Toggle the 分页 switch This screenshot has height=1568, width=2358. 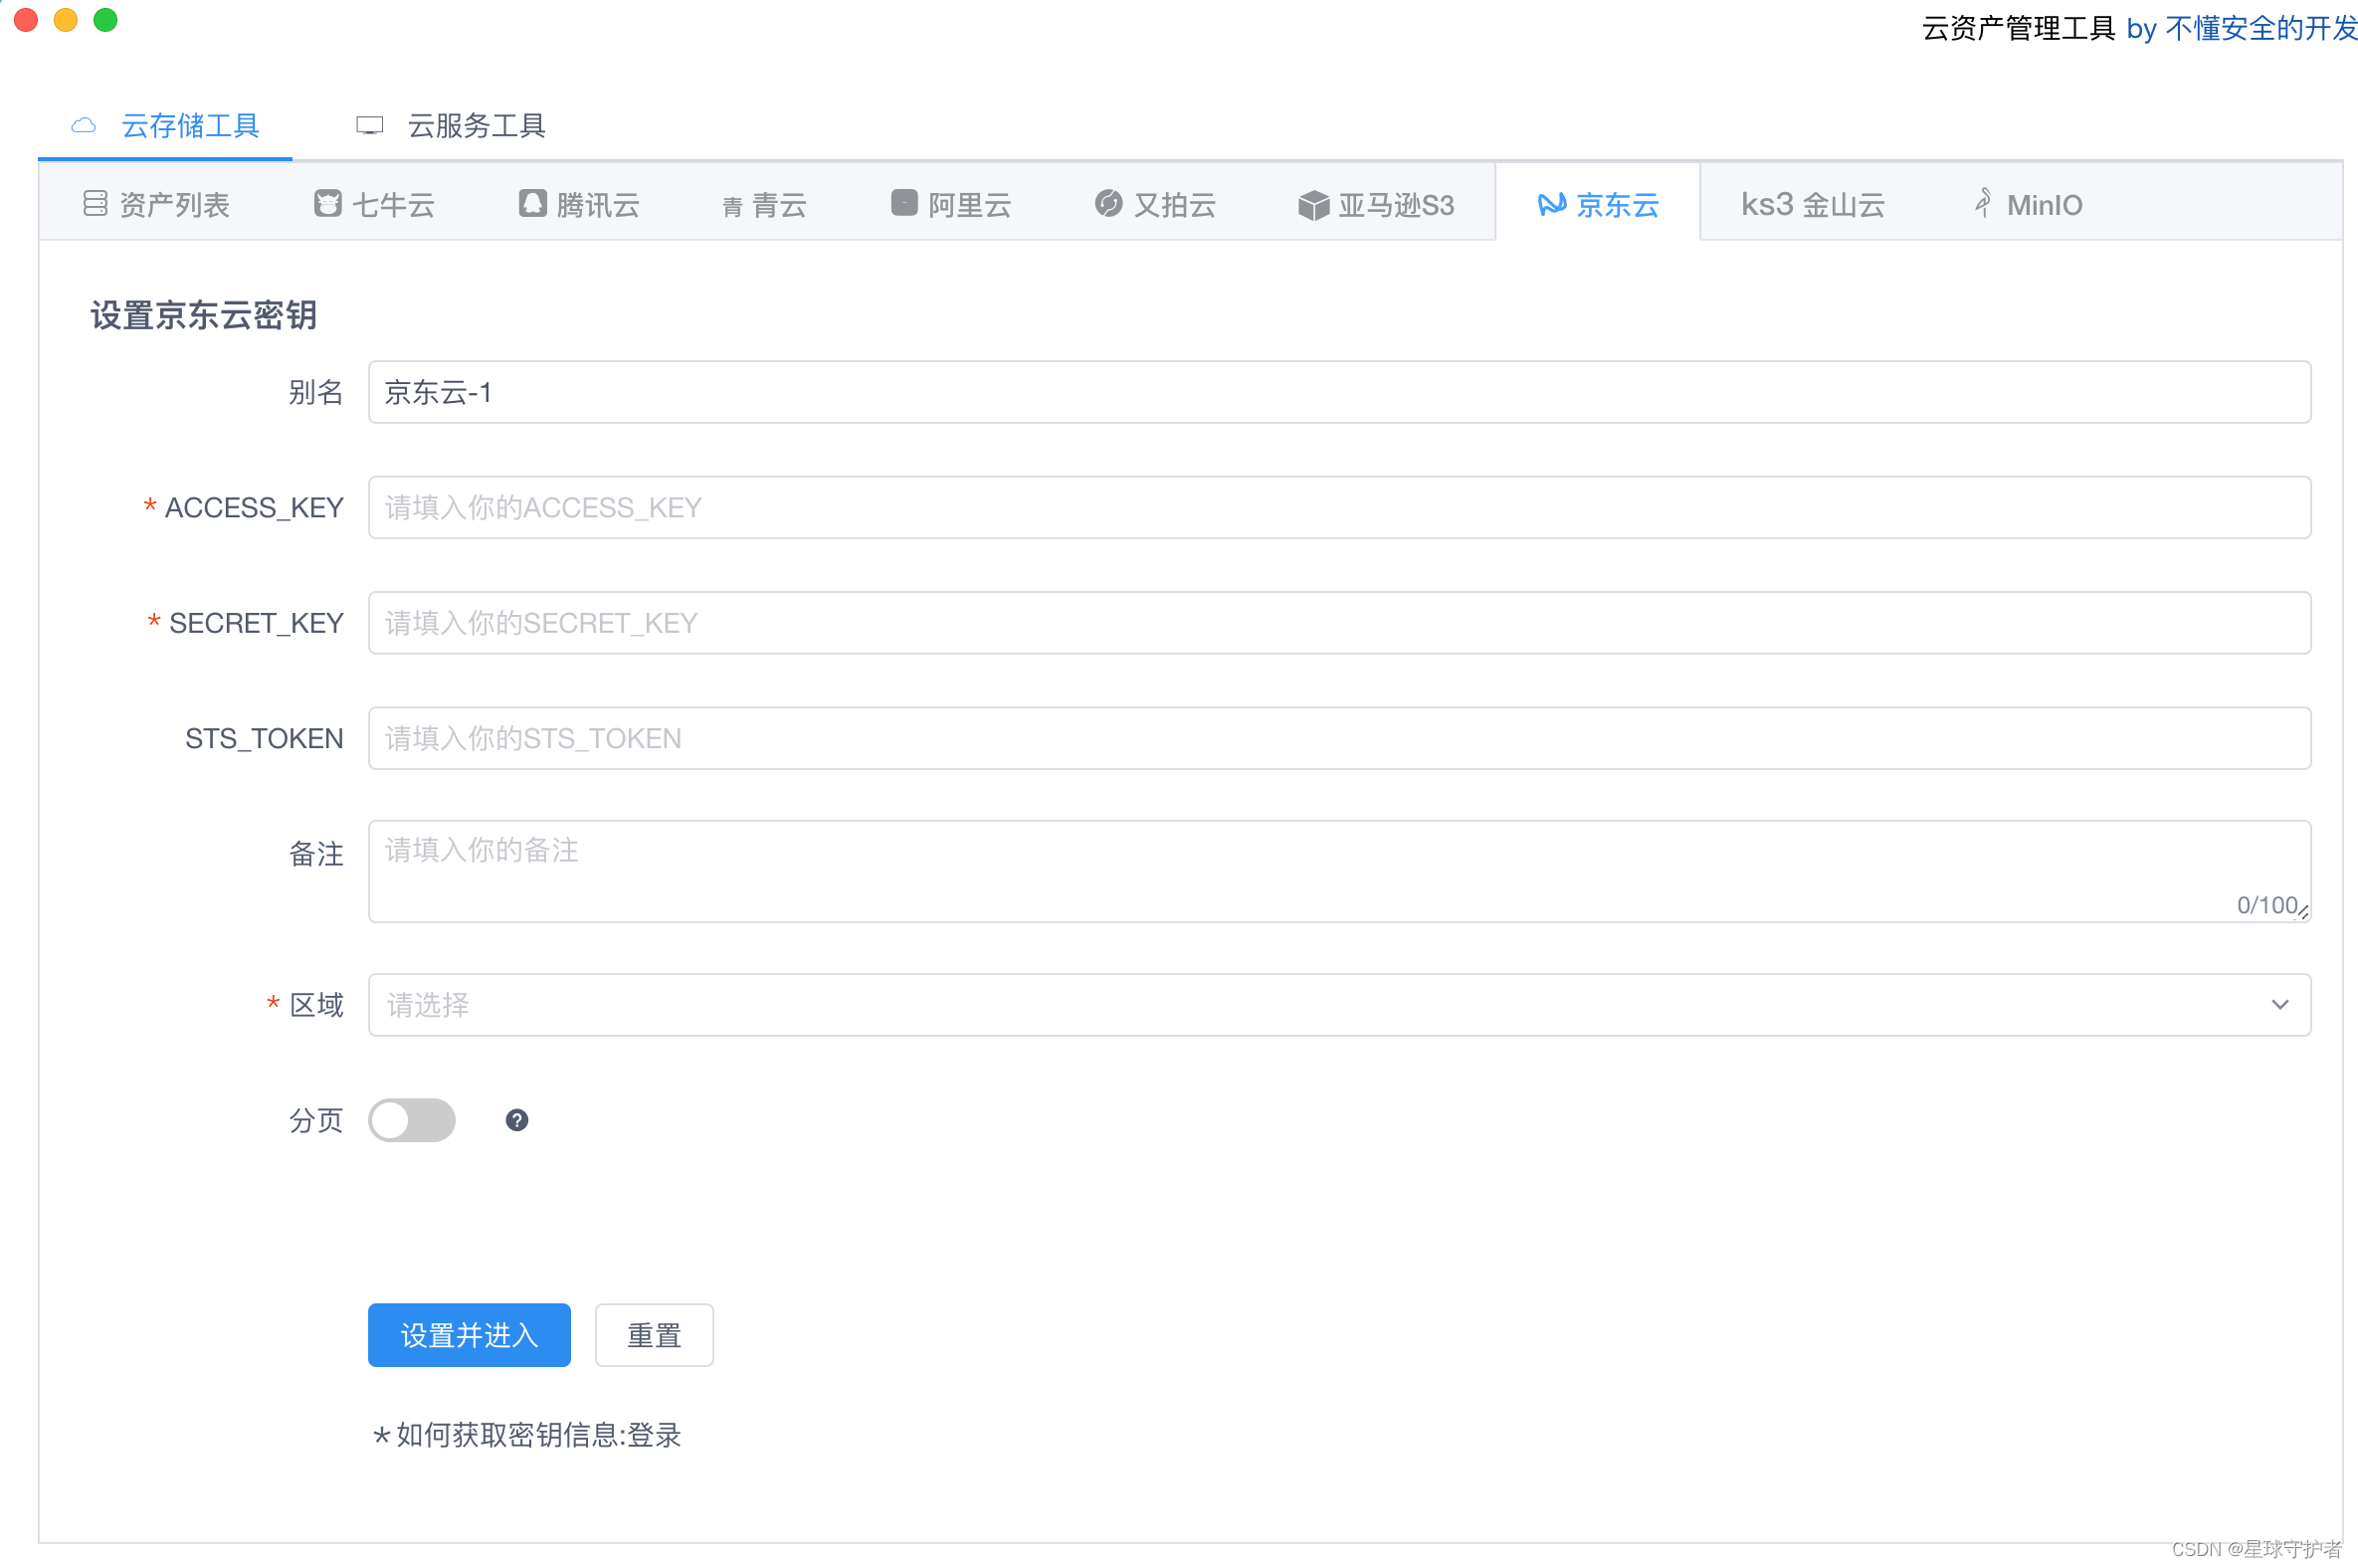pyautogui.click(x=412, y=1120)
